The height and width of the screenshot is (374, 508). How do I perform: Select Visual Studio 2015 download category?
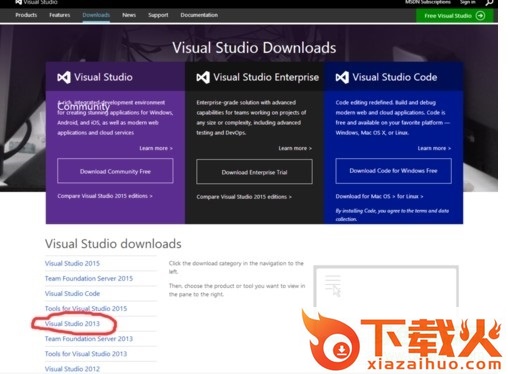(x=72, y=263)
